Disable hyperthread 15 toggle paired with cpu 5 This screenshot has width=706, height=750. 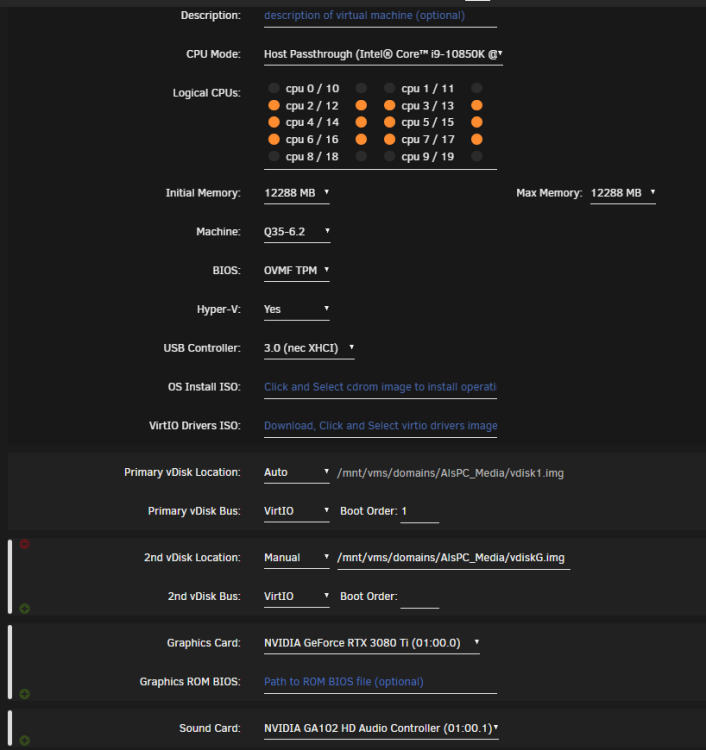click(x=476, y=122)
